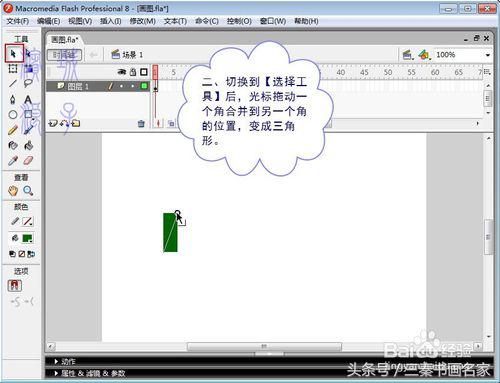Select the 图层 1 layer row
Image resolution: width=500 pixels, height=383 pixels.
pos(98,86)
